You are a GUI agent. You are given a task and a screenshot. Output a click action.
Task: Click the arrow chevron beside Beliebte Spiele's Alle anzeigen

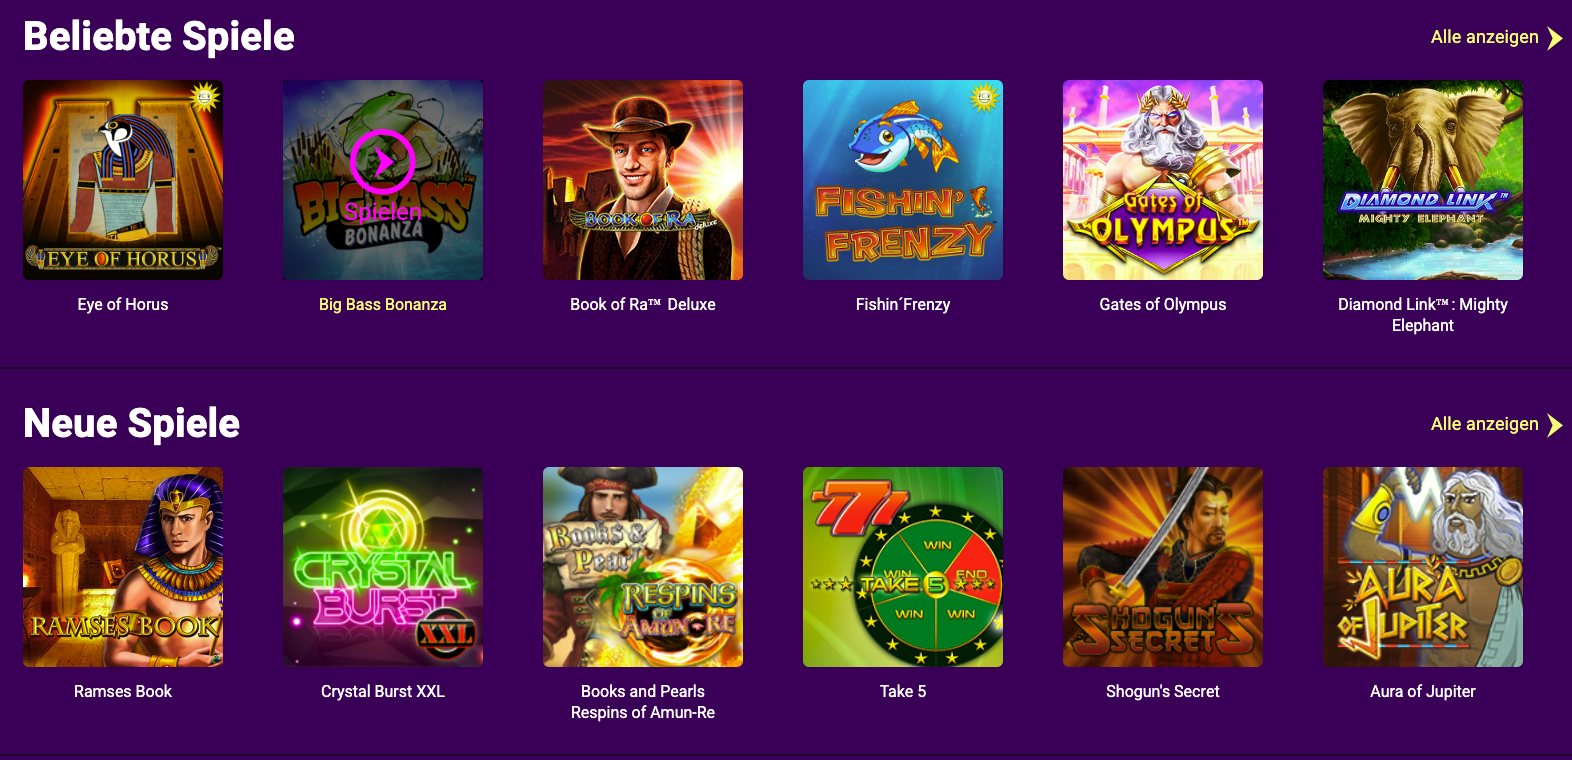coord(1554,38)
